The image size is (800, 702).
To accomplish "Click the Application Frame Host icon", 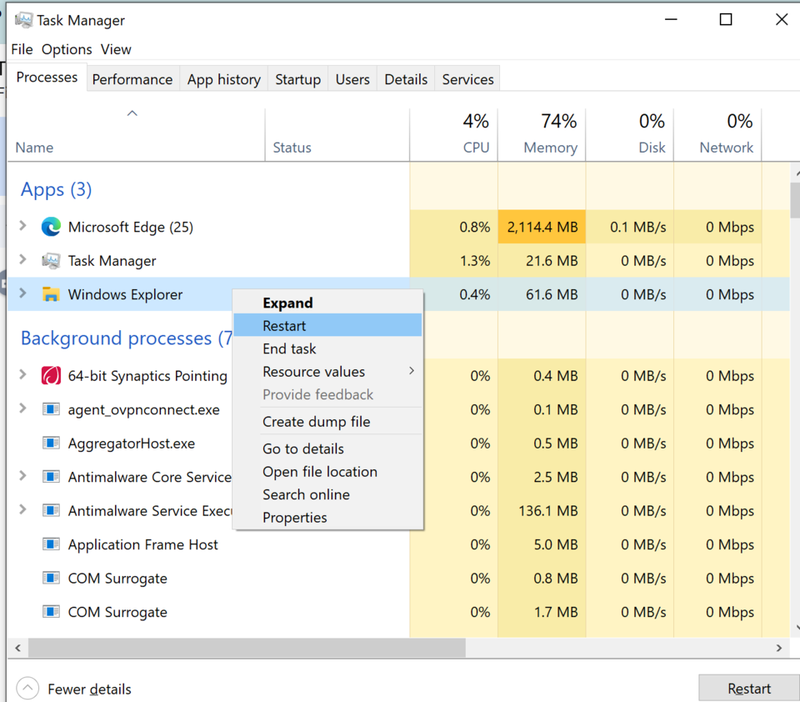I will (x=51, y=544).
